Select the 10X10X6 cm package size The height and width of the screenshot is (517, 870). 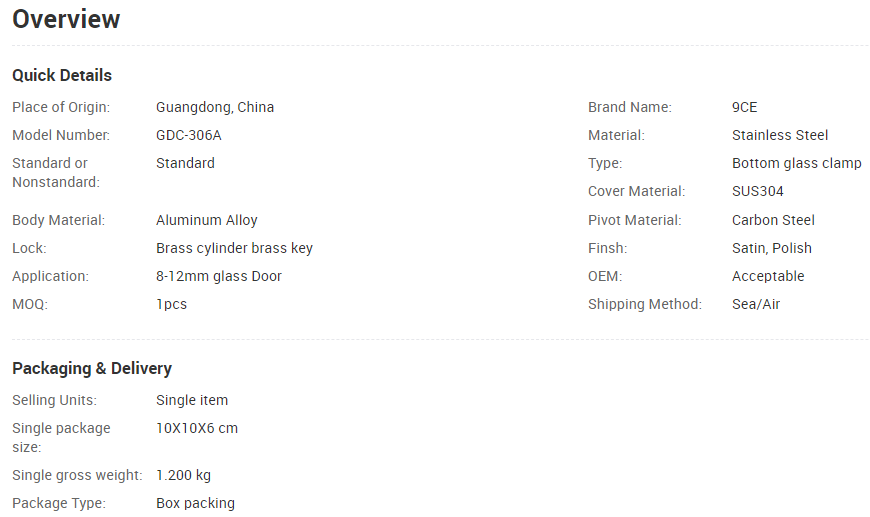click(197, 428)
